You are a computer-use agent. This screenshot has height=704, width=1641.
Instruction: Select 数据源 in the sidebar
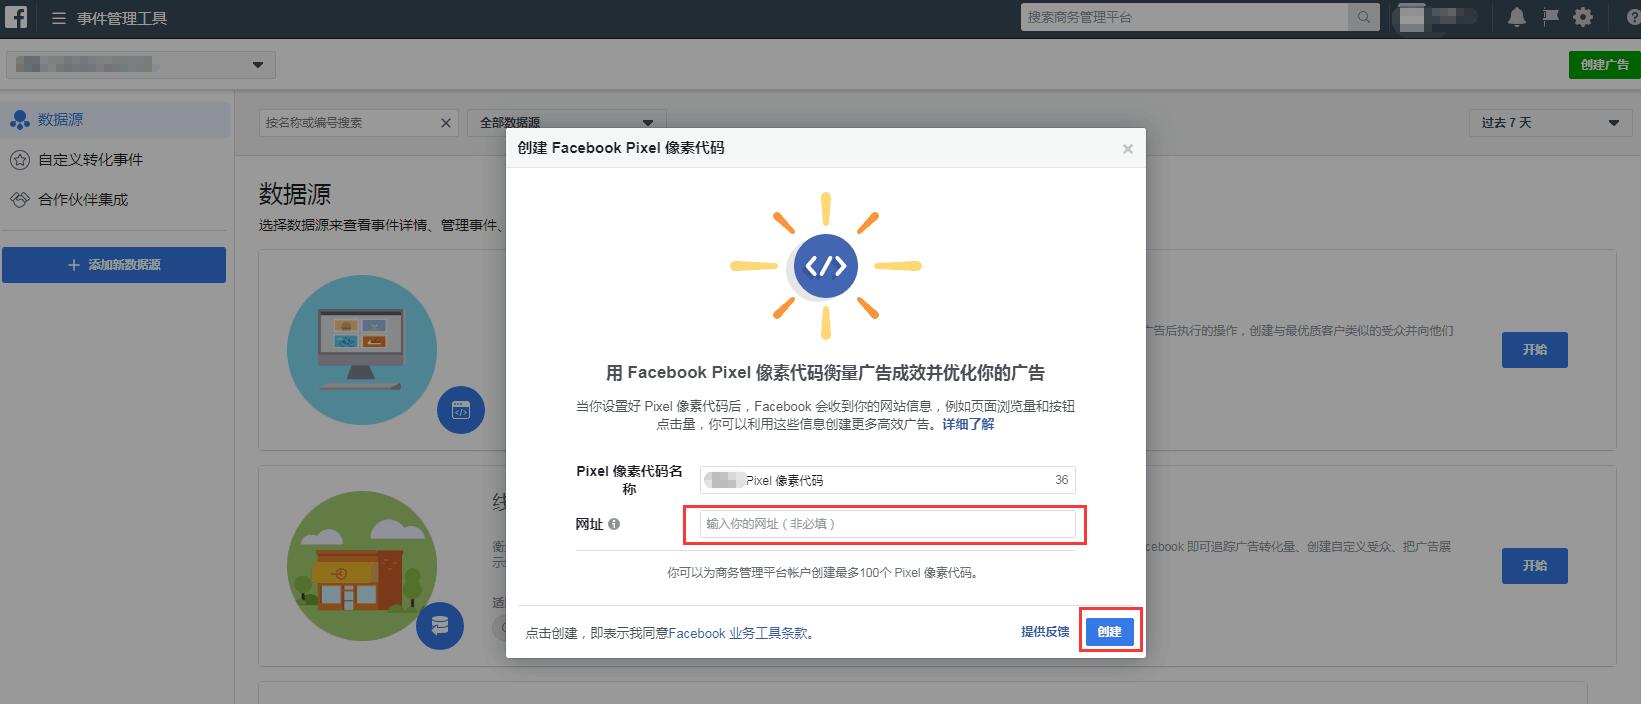tap(115, 120)
